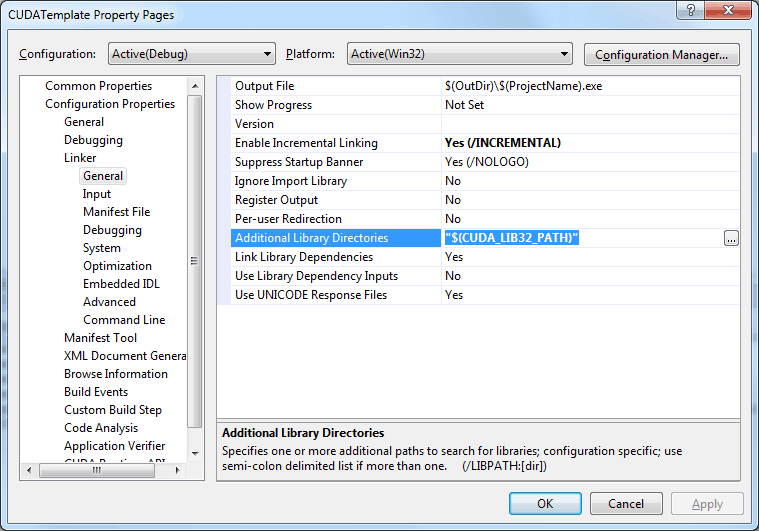Select Custom Build Step in the tree
This screenshot has width=759, height=531.
pos(113,410)
